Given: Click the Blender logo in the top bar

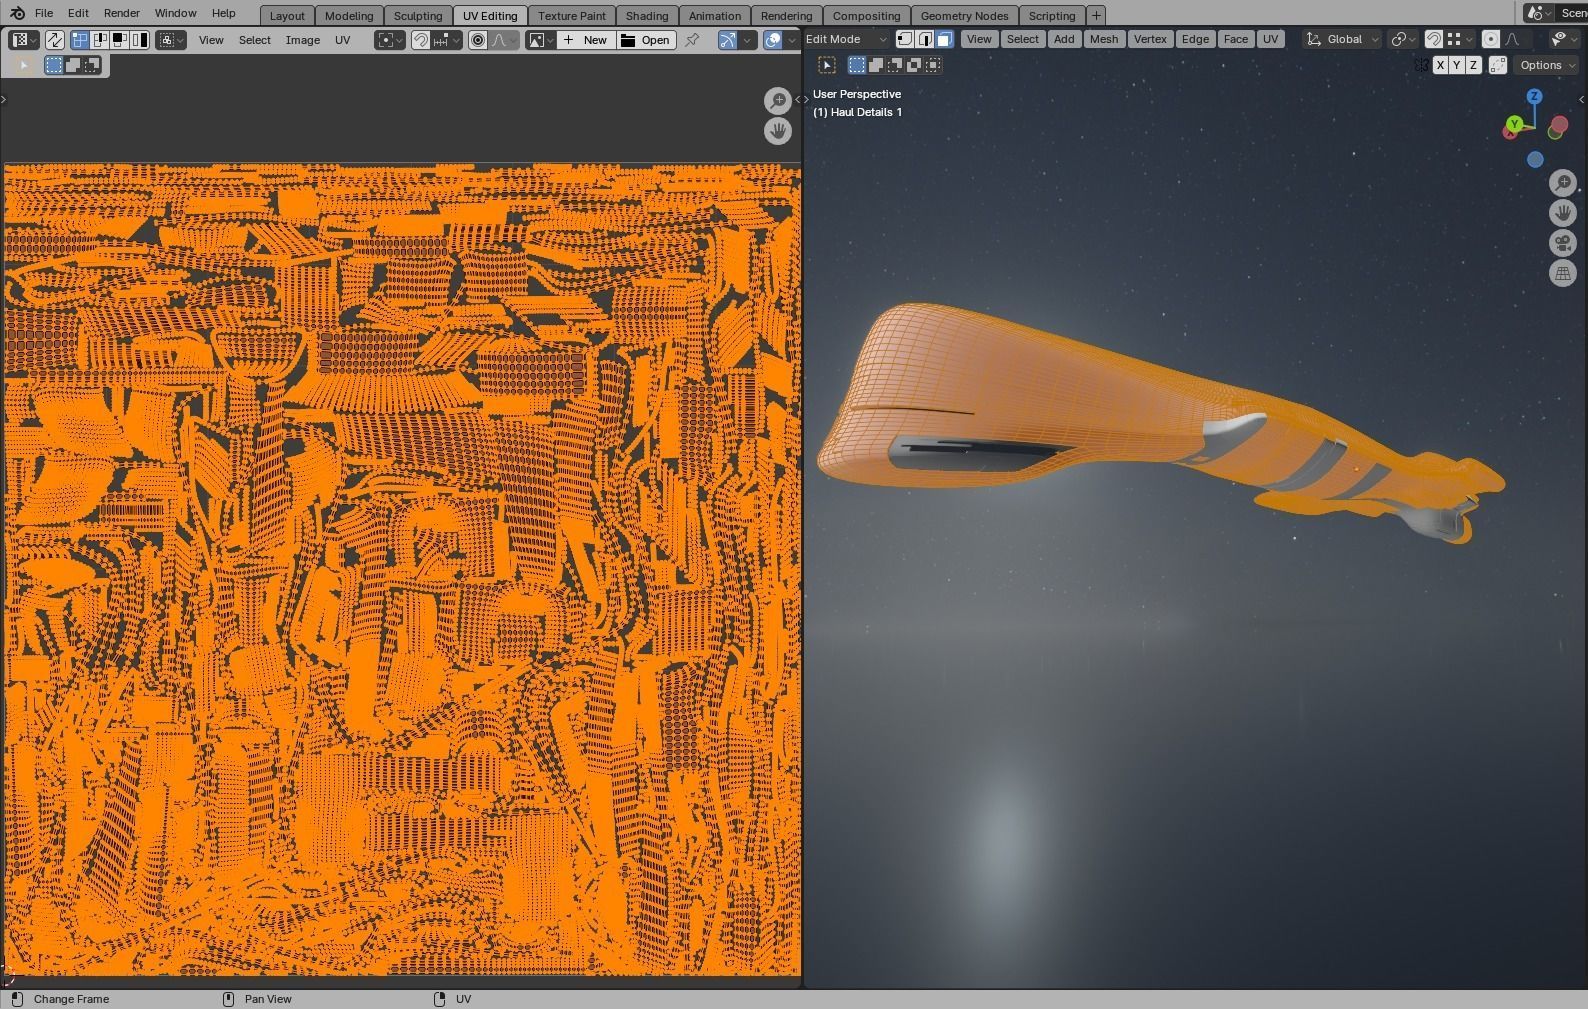Looking at the screenshot, I should click(x=17, y=13).
